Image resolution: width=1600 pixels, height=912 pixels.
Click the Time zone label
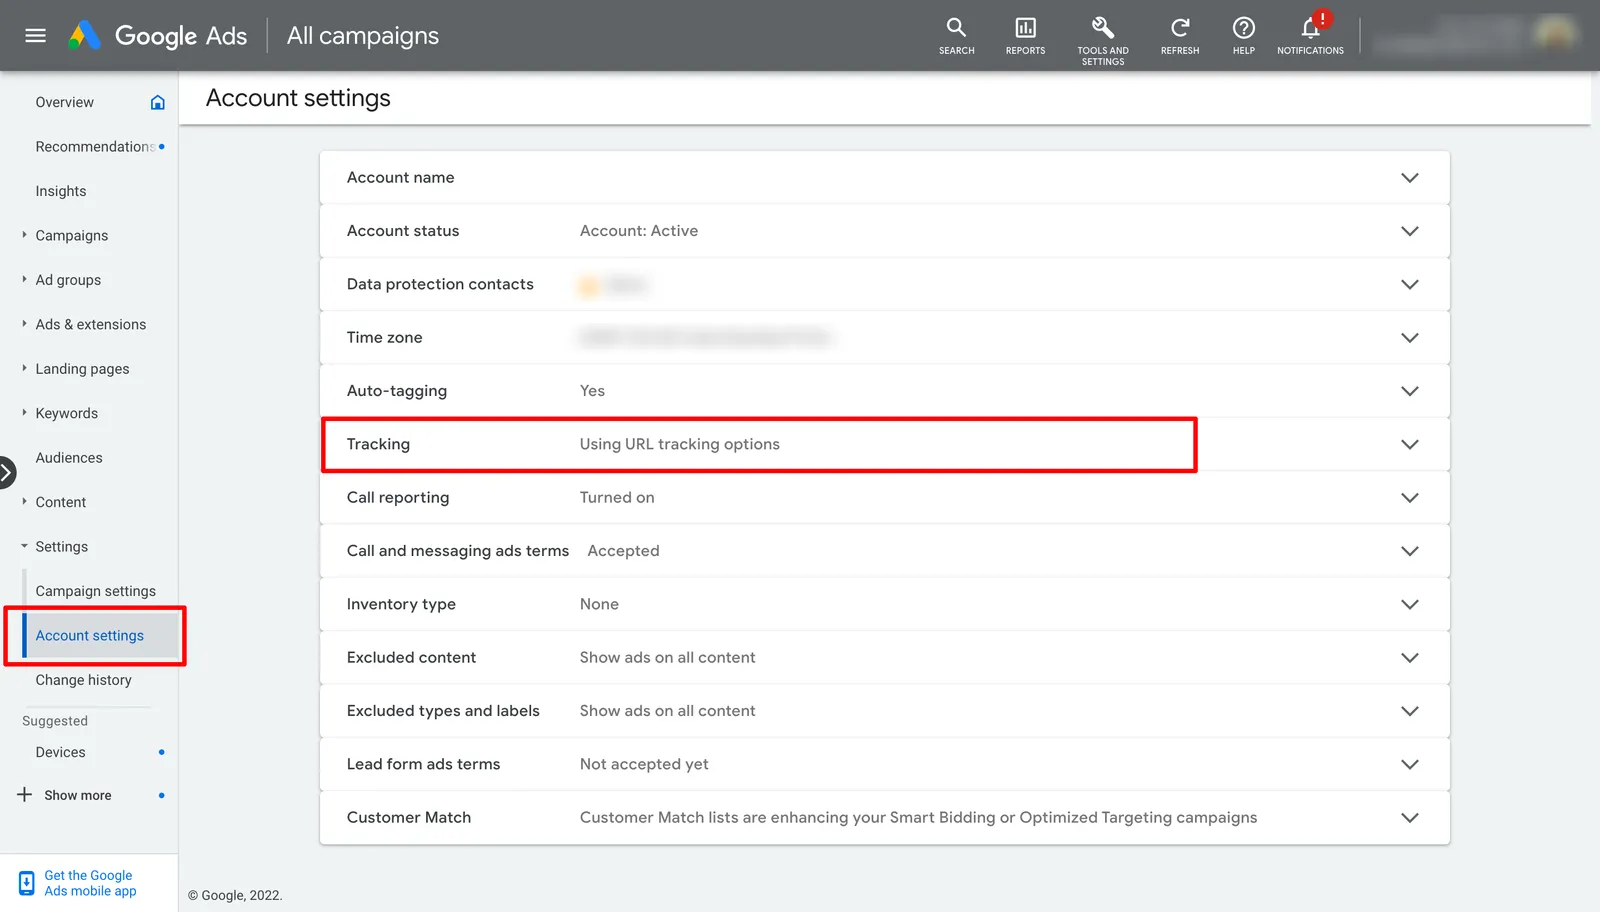385,338
